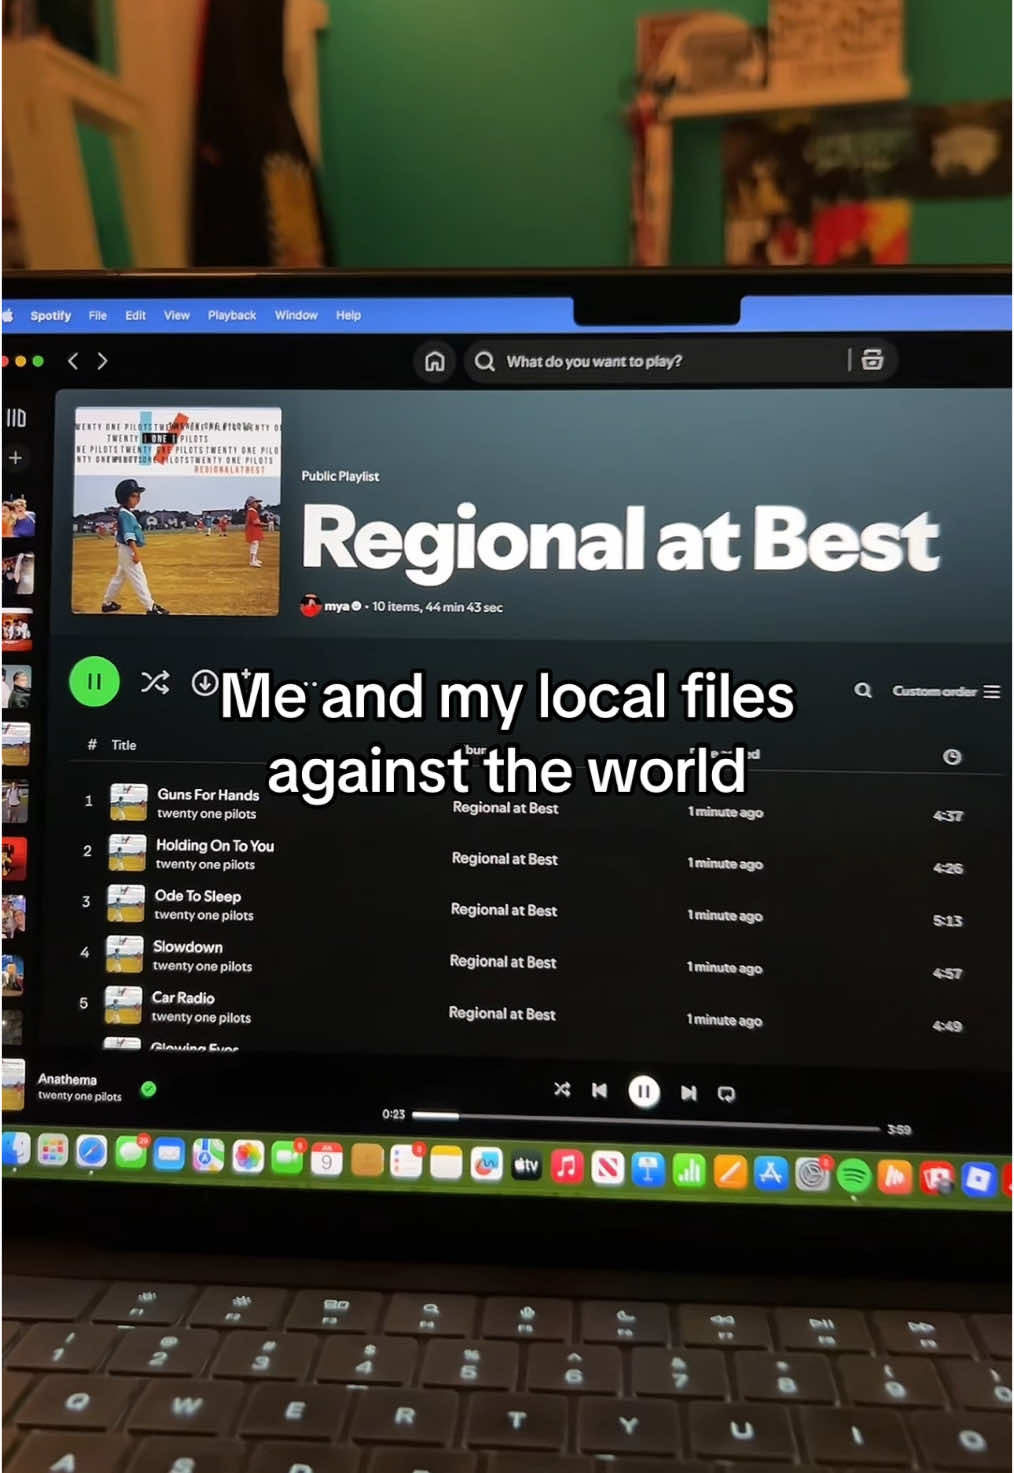This screenshot has width=1014, height=1473.
Task: Open Photos from the Dock
Action: click(248, 1157)
